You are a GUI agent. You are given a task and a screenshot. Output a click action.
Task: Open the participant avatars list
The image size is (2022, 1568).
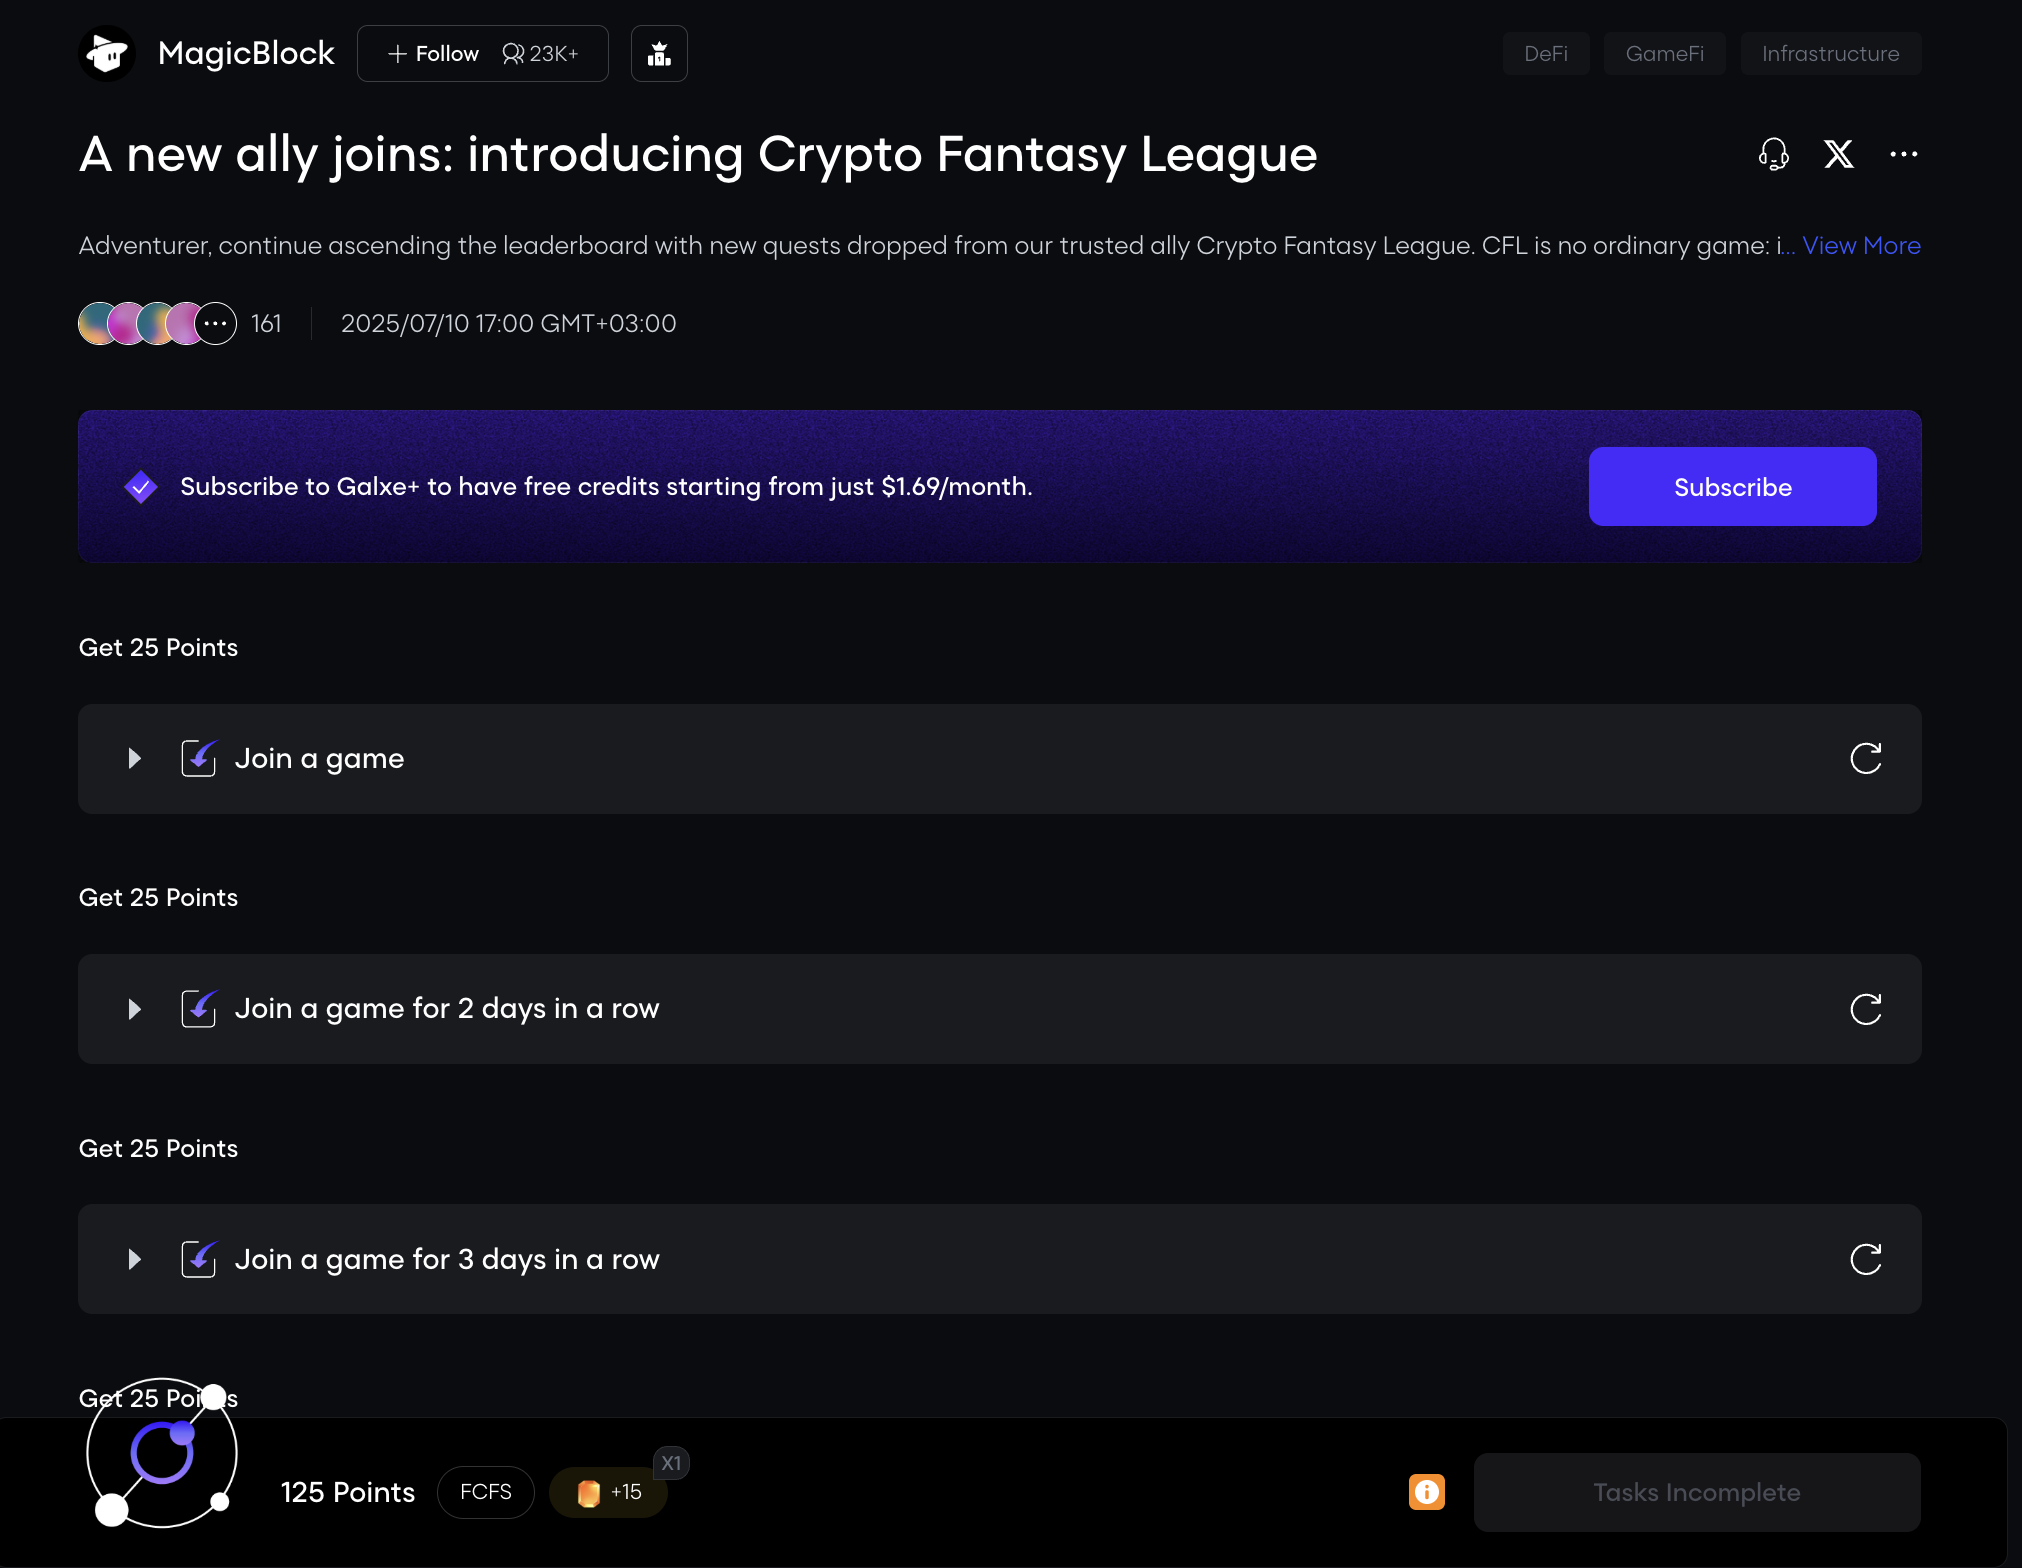(x=158, y=324)
